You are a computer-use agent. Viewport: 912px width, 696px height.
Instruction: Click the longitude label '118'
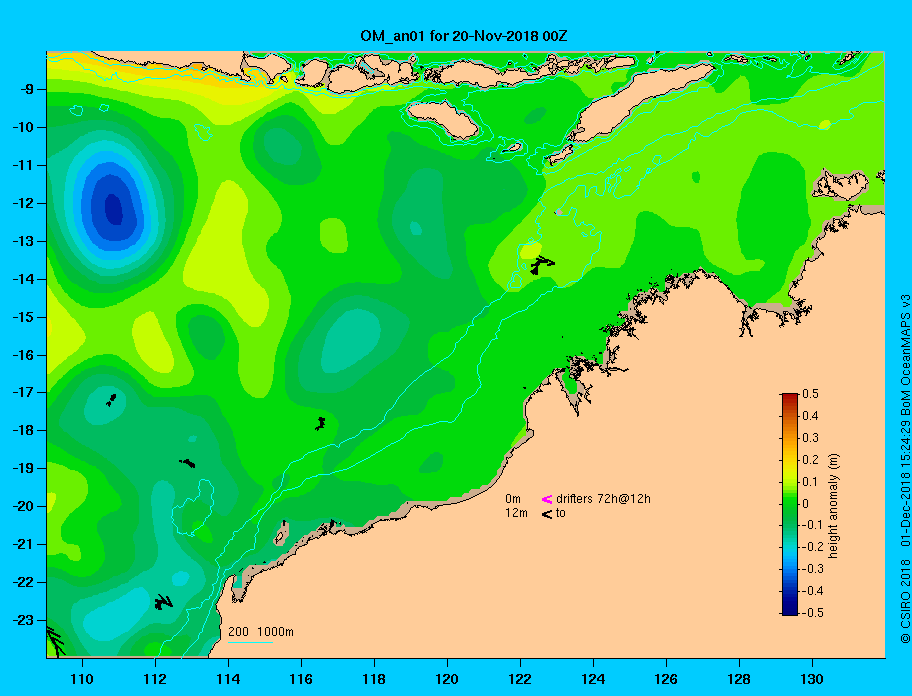pos(374,679)
